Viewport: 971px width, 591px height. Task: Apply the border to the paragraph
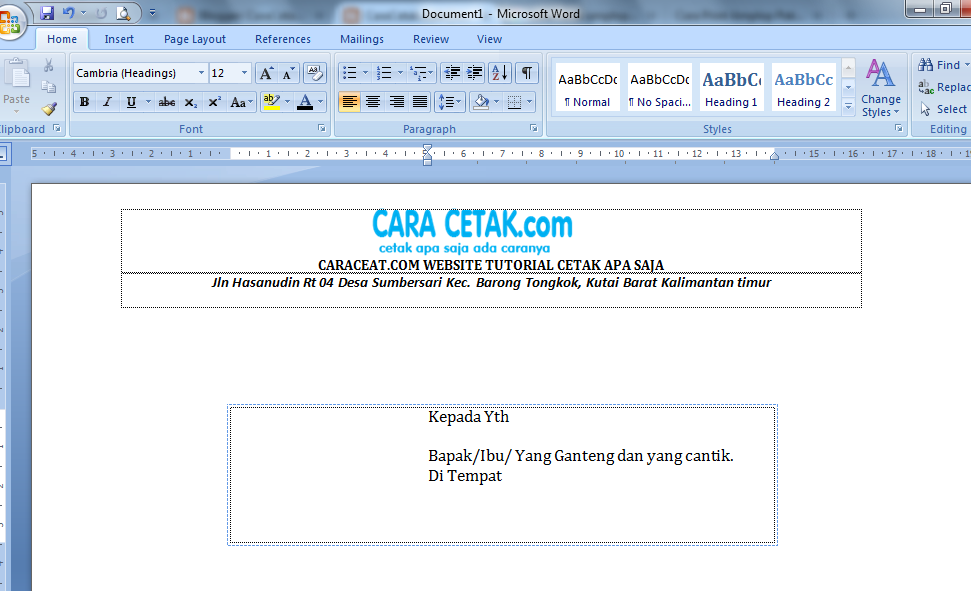pyautogui.click(x=514, y=102)
